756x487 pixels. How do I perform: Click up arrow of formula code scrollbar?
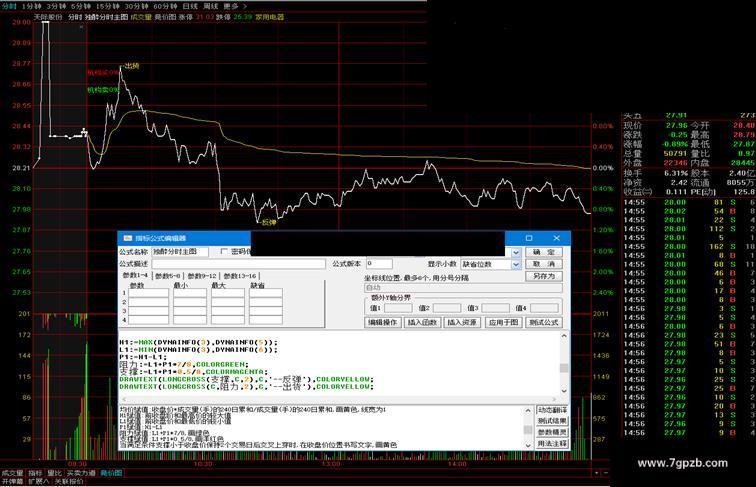(564, 335)
